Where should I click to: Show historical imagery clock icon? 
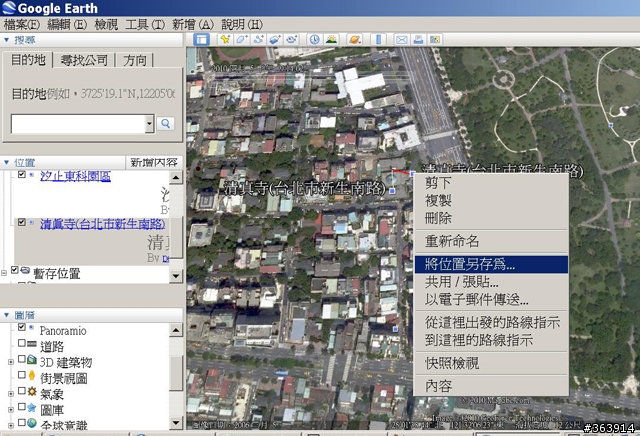click(x=314, y=40)
